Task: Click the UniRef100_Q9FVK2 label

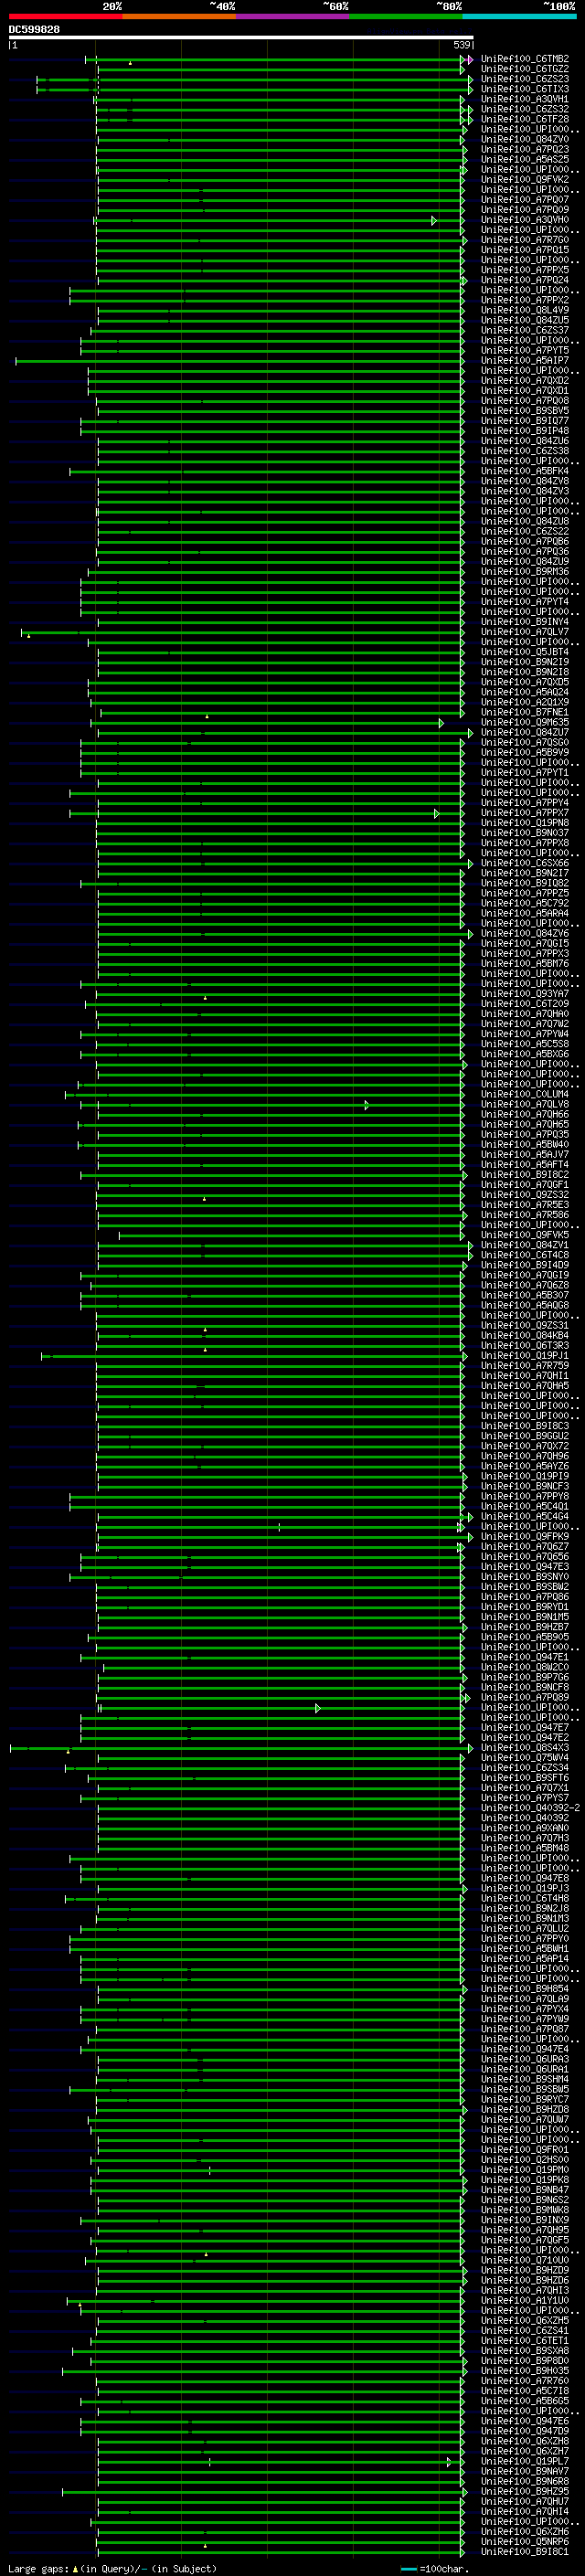Action: [525, 179]
